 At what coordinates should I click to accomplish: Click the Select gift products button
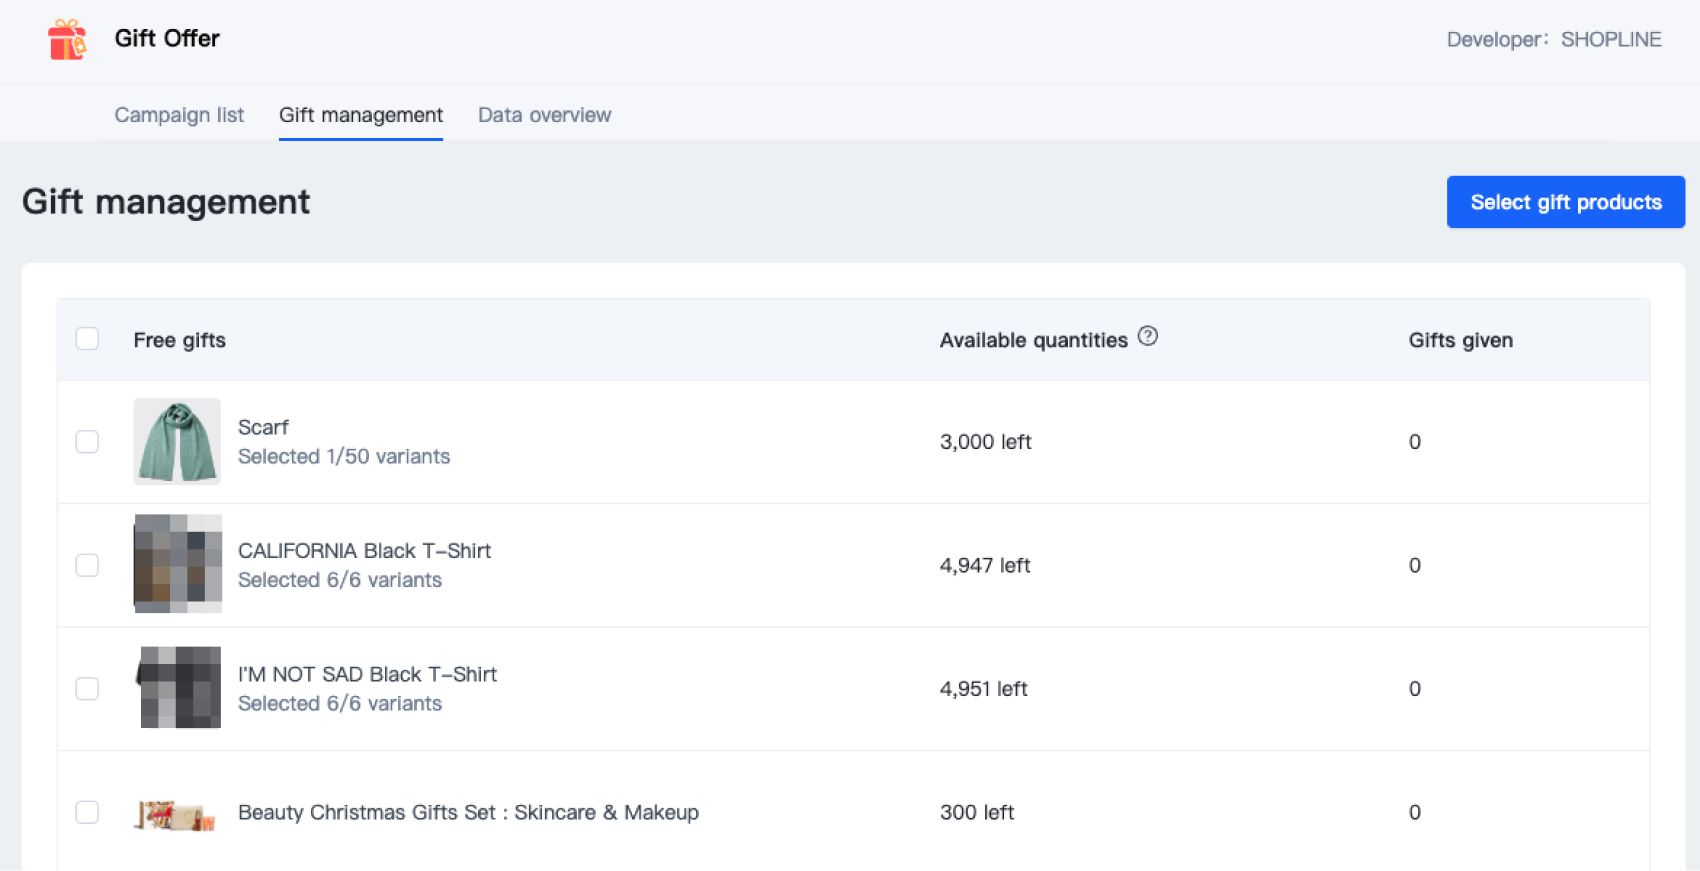coord(1565,202)
